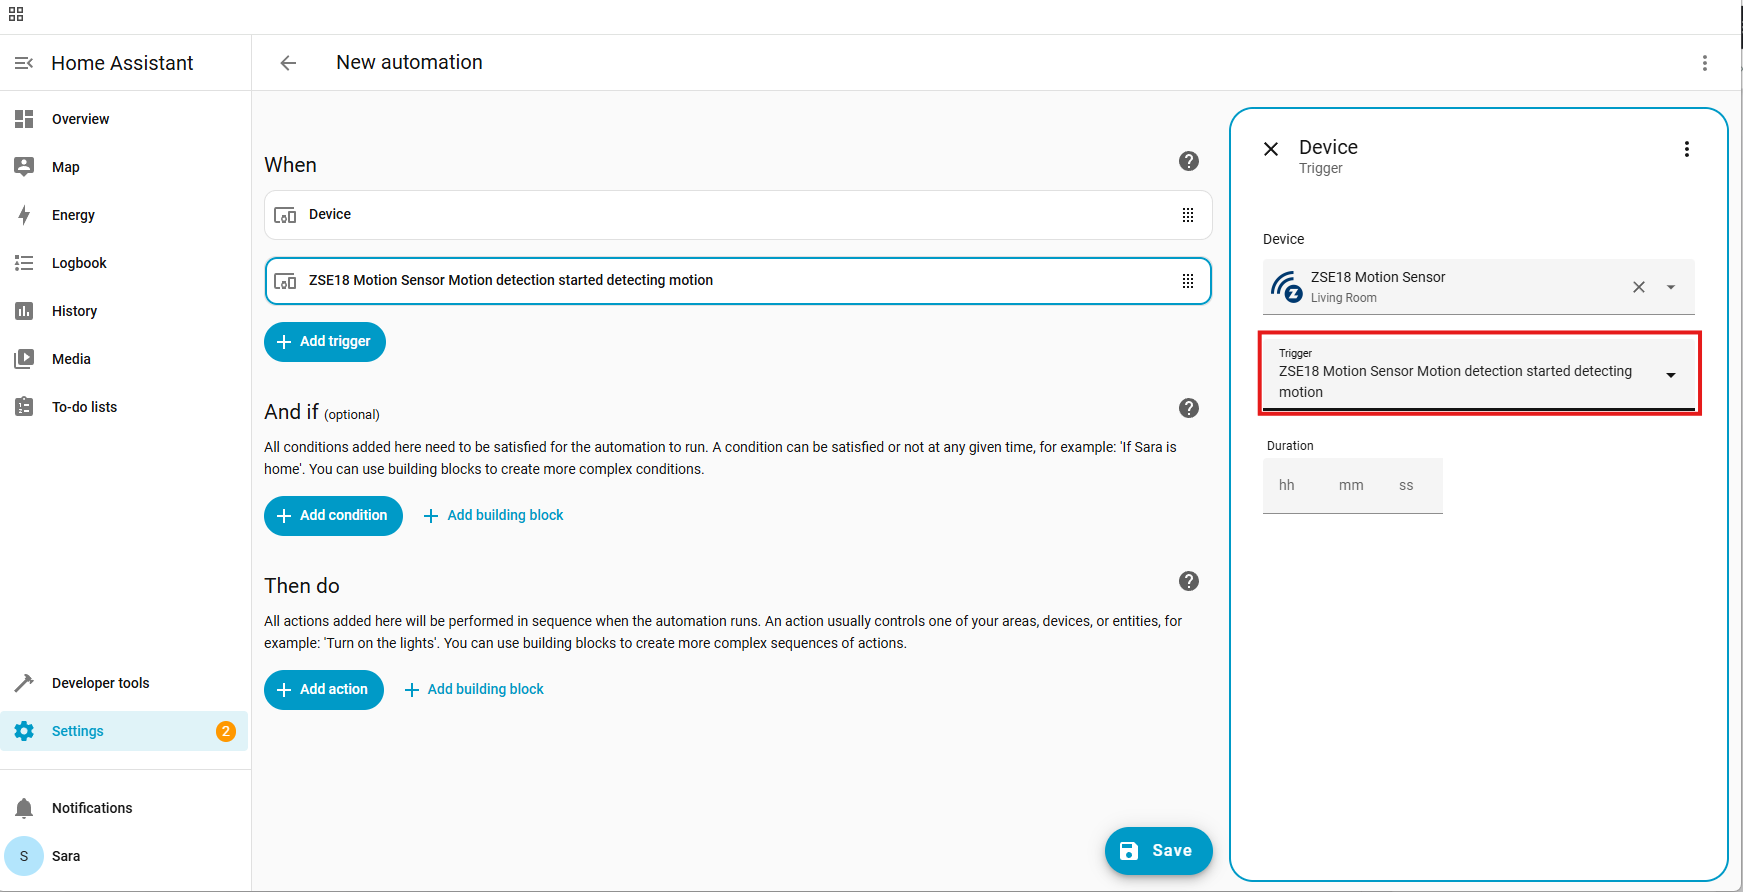Open Notifications panel
This screenshot has width=1743, height=892.
pyautogui.click(x=125, y=808)
